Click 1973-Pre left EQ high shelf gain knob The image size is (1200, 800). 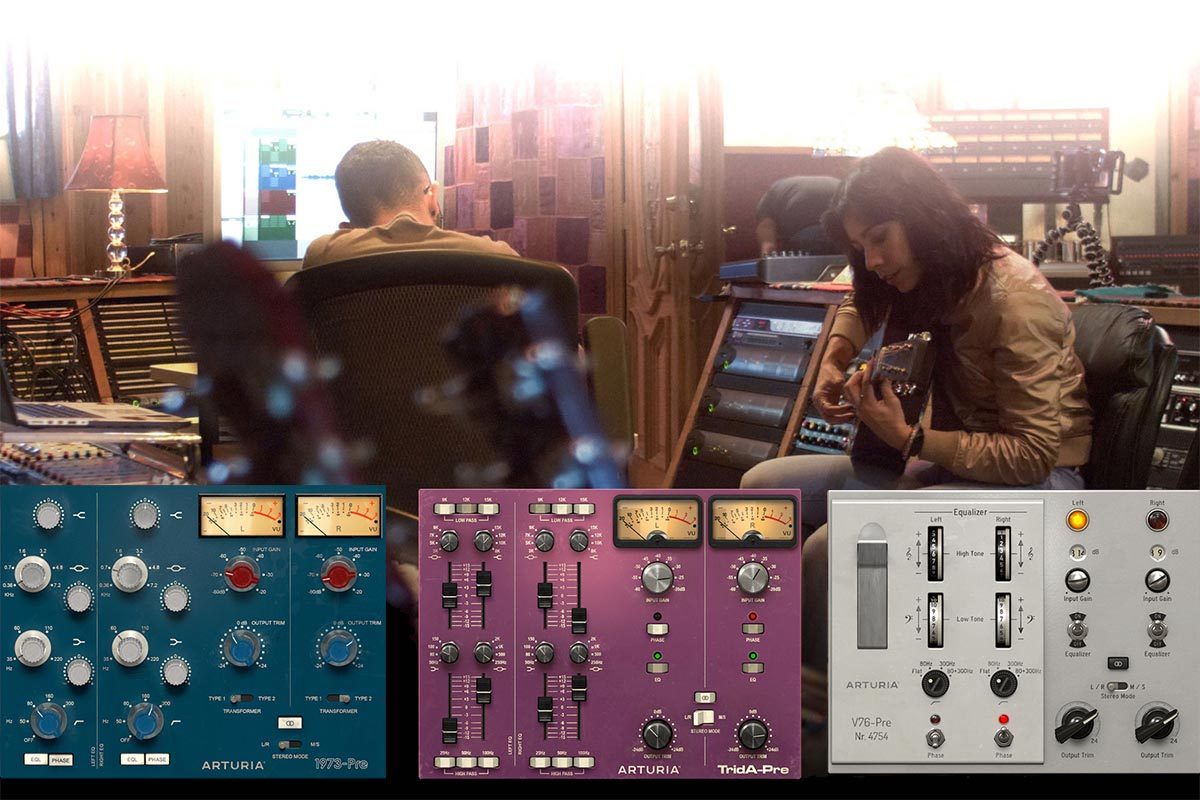[48, 515]
